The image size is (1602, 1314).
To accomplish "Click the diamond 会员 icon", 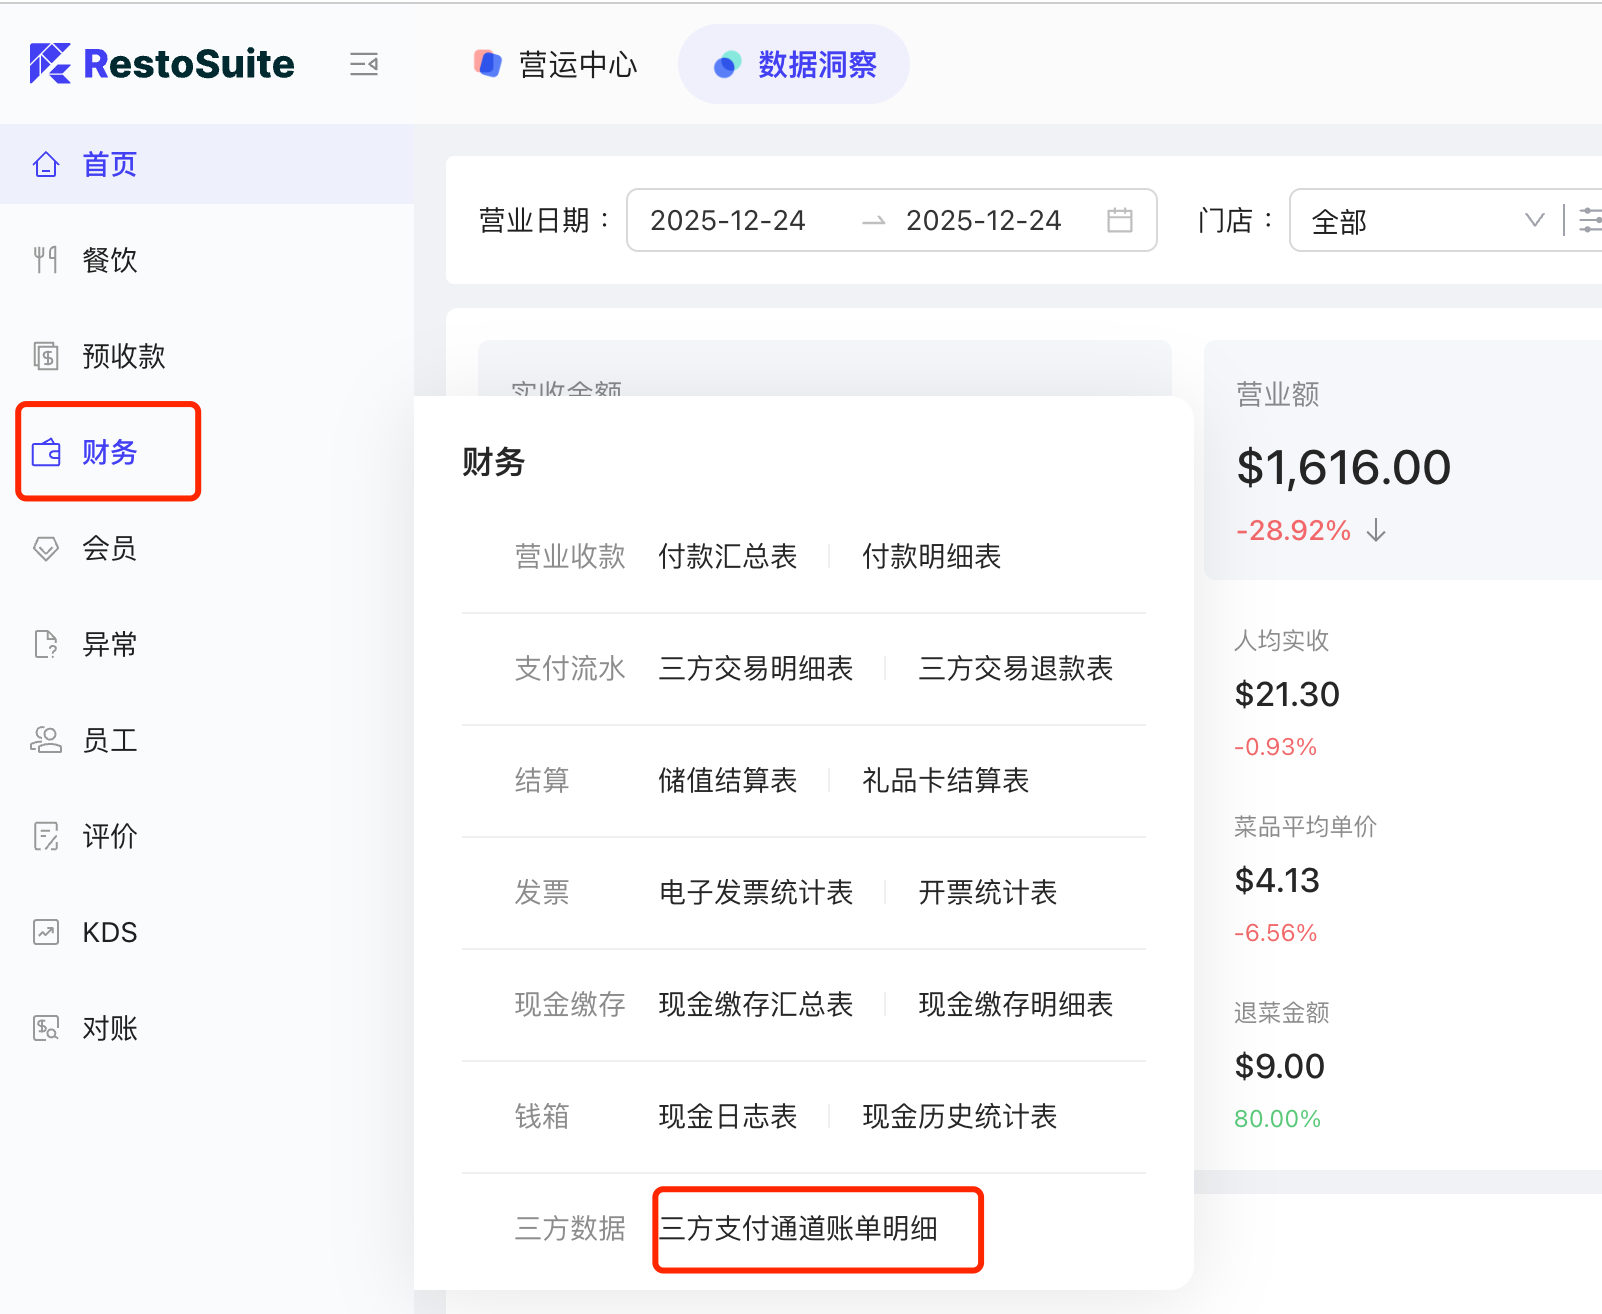I will 46,548.
